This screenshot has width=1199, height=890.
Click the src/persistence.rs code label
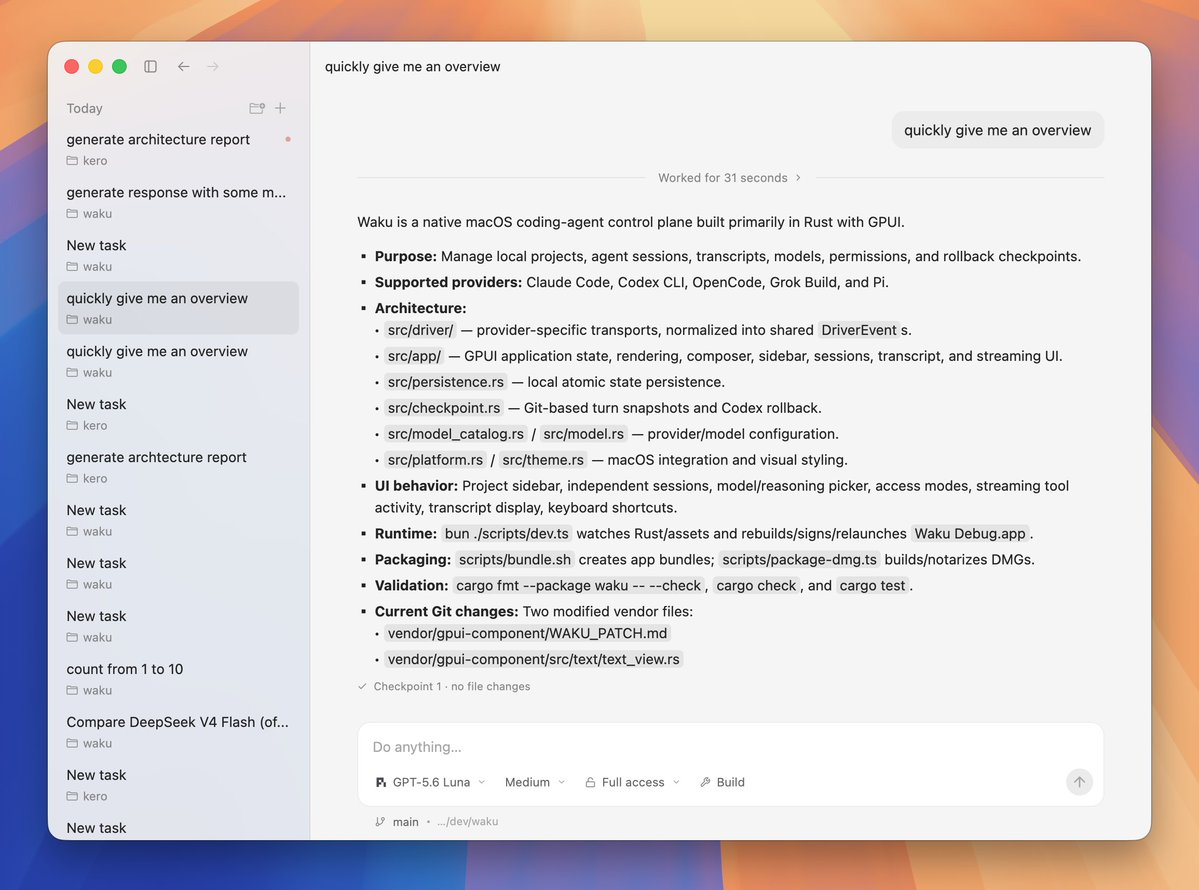tap(446, 382)
